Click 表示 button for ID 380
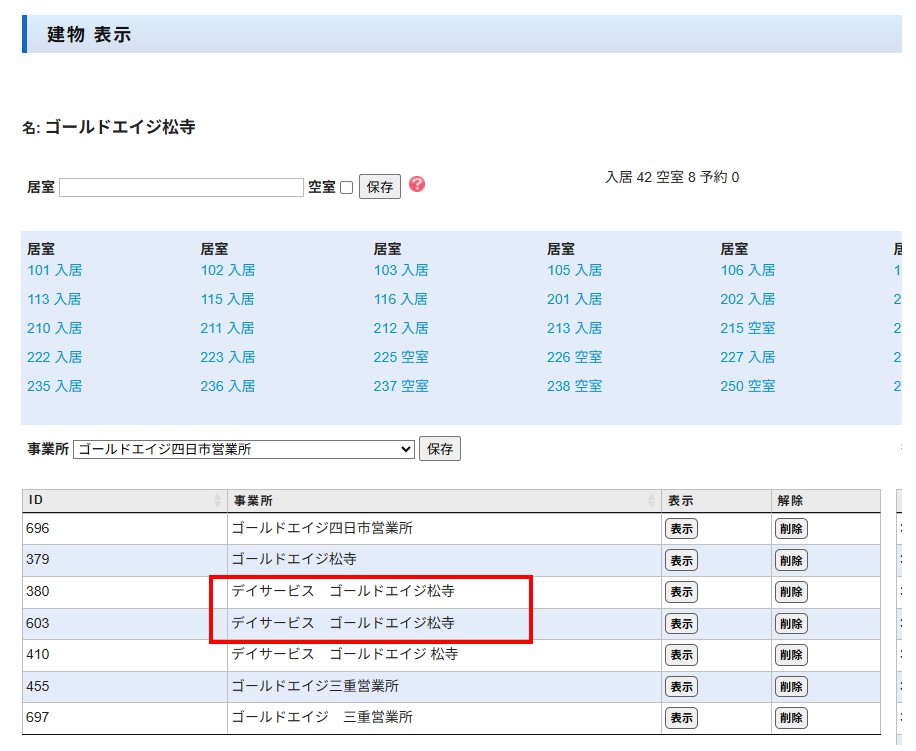916x751 pixels. coord(681,592)
